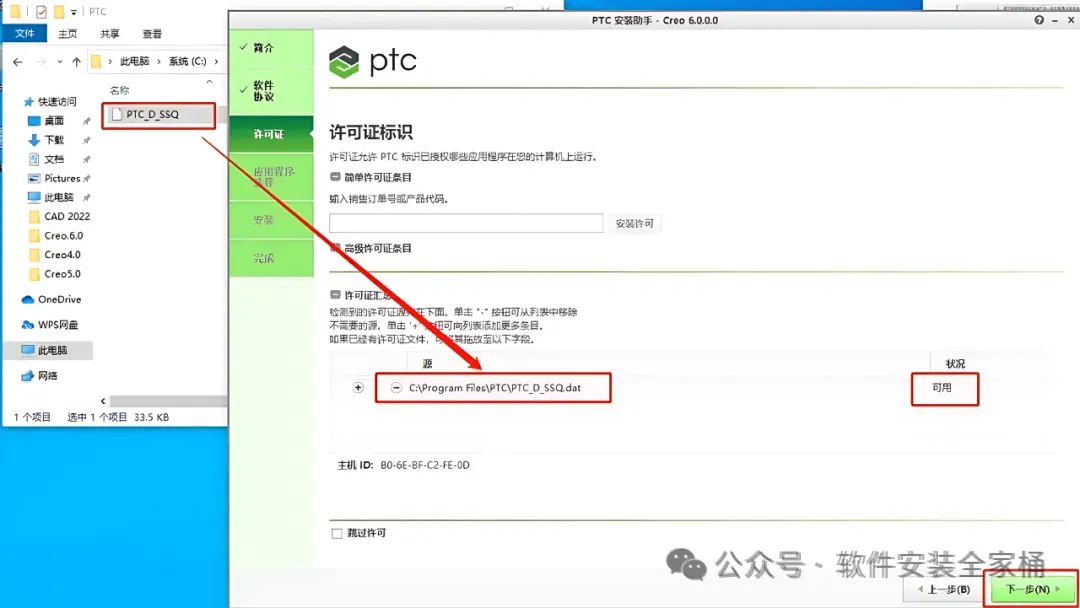This screenshot has width=1080, height=608.
Task: Go to 软件协议 installer step
Action: click(271, 91)
